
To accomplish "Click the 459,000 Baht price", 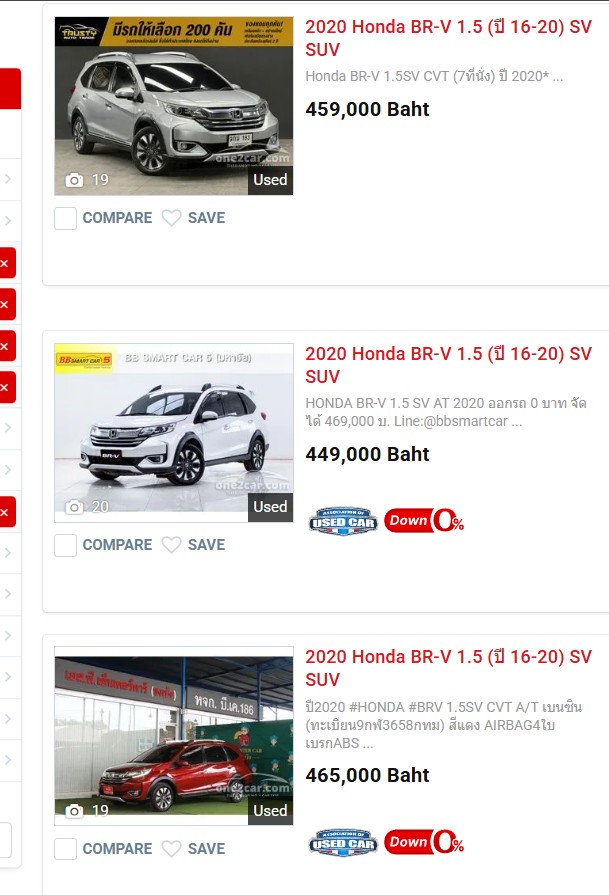I will tap(367, 109).
